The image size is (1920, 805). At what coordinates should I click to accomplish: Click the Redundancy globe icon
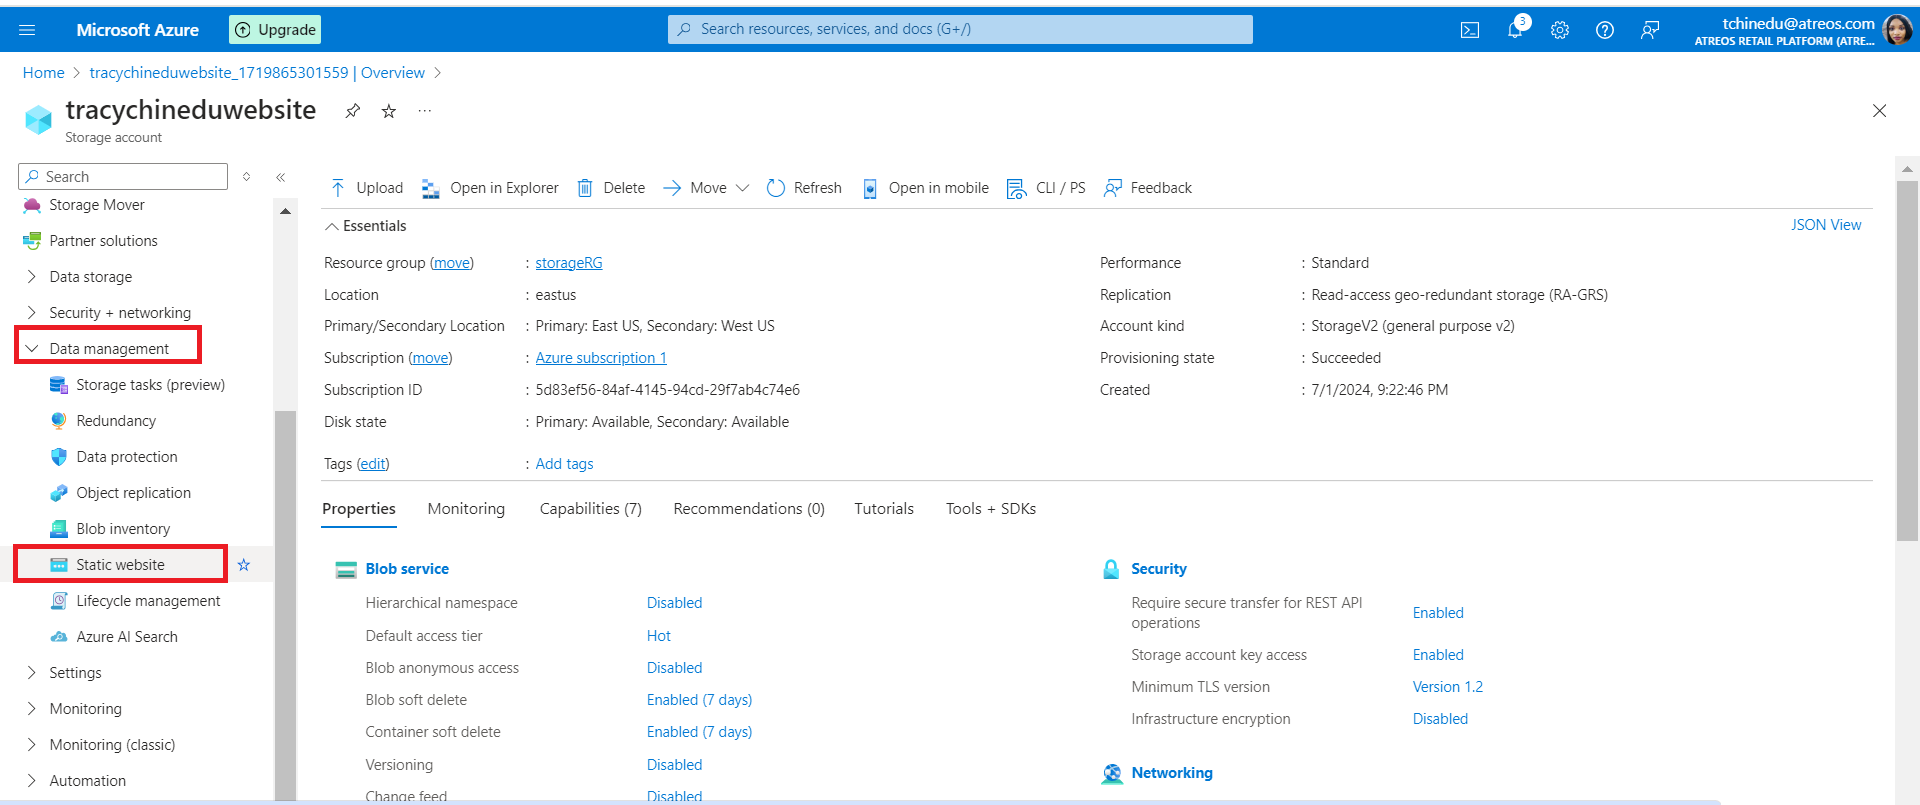pos(59,421)
